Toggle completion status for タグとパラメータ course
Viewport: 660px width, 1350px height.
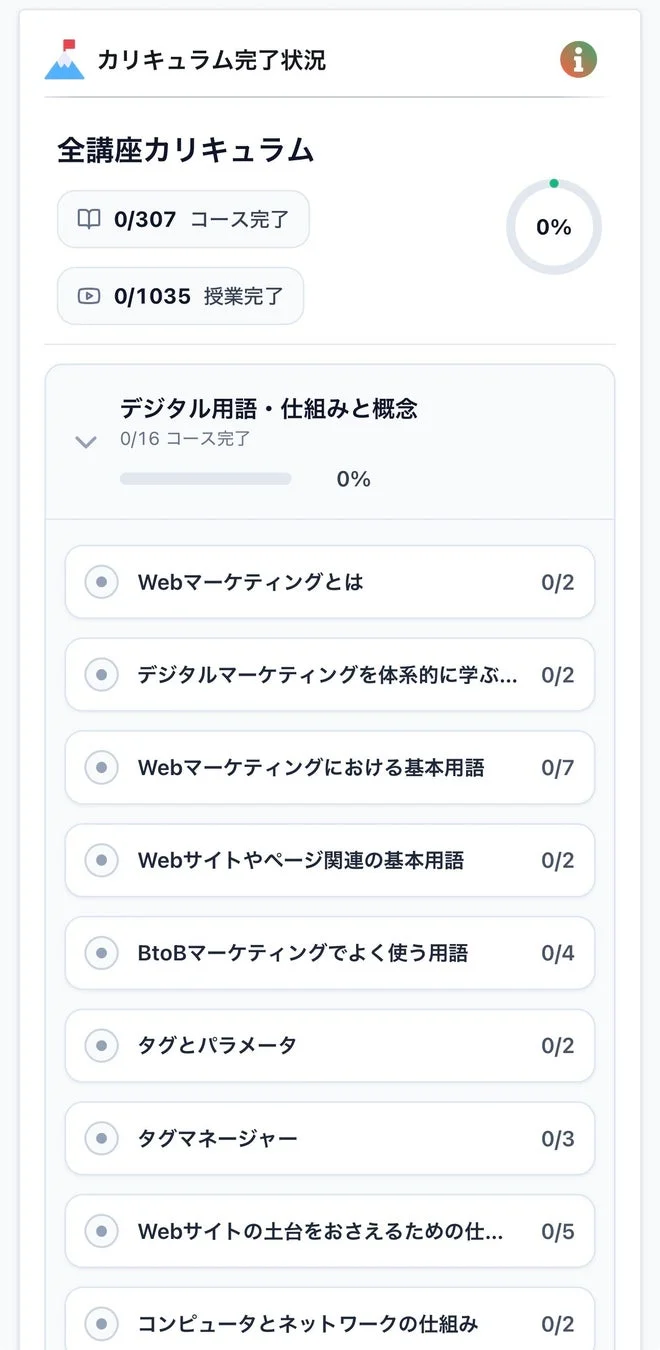pos(100,1045)
